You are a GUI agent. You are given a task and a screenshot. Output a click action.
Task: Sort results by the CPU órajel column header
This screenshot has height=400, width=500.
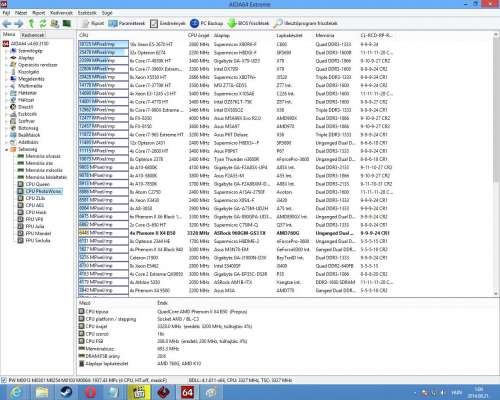(198, 35)
